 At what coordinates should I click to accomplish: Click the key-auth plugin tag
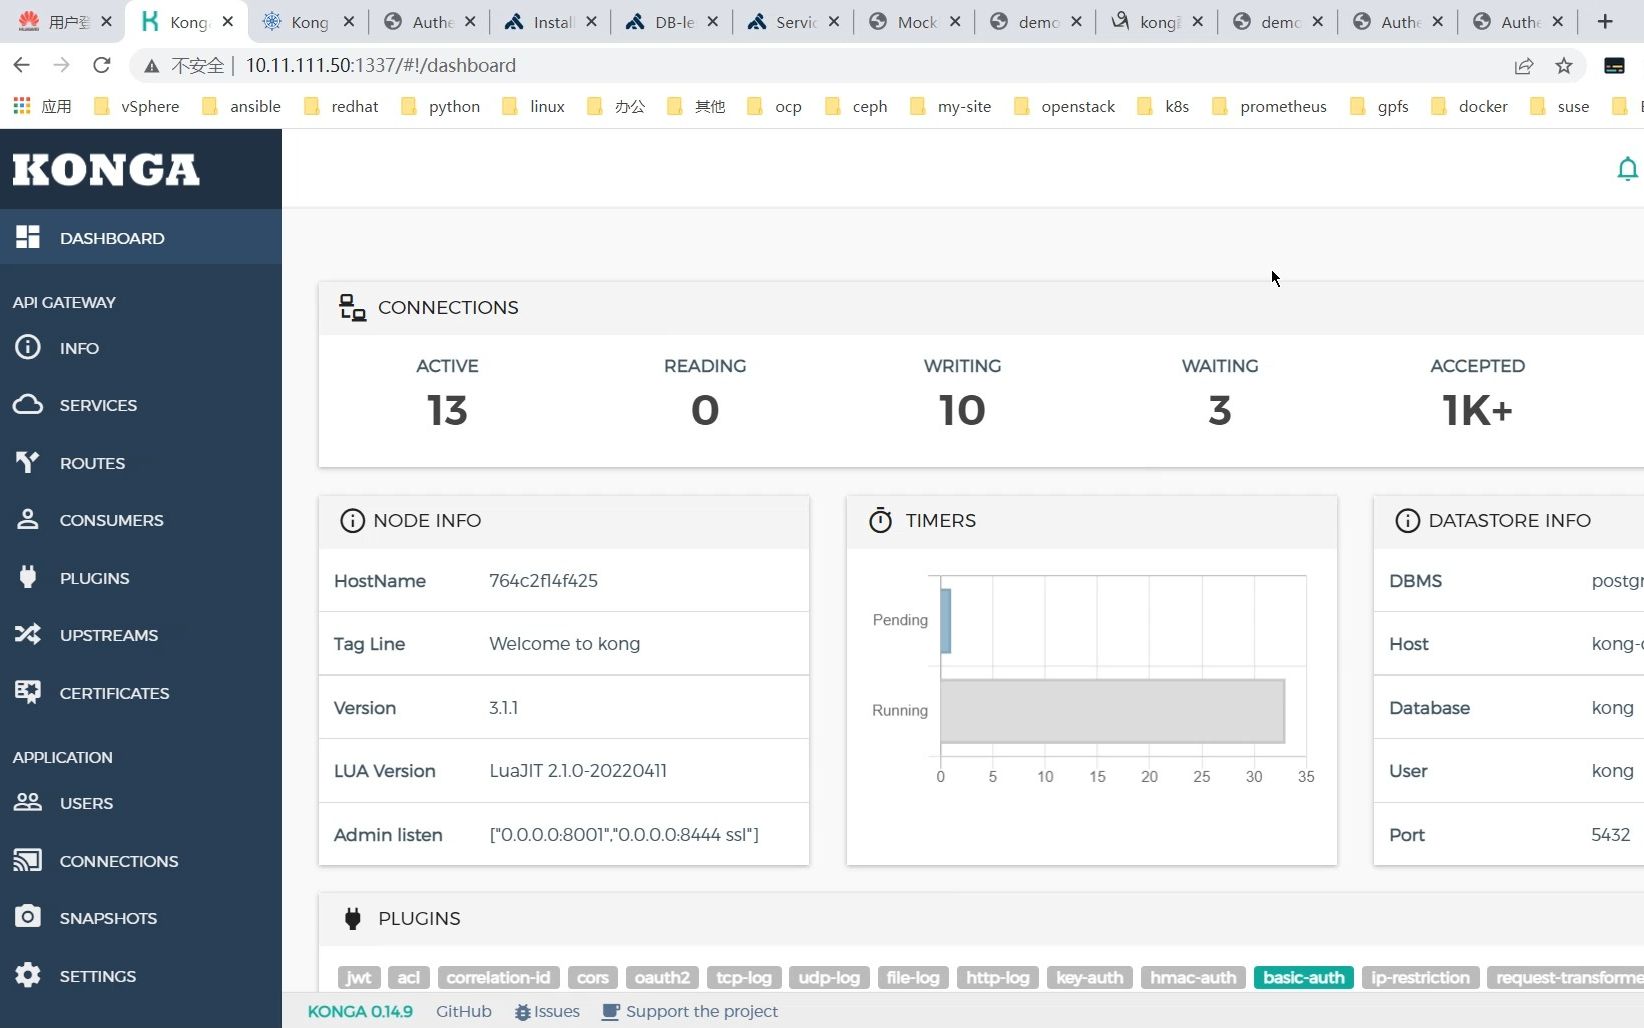tap(1090, 977)
